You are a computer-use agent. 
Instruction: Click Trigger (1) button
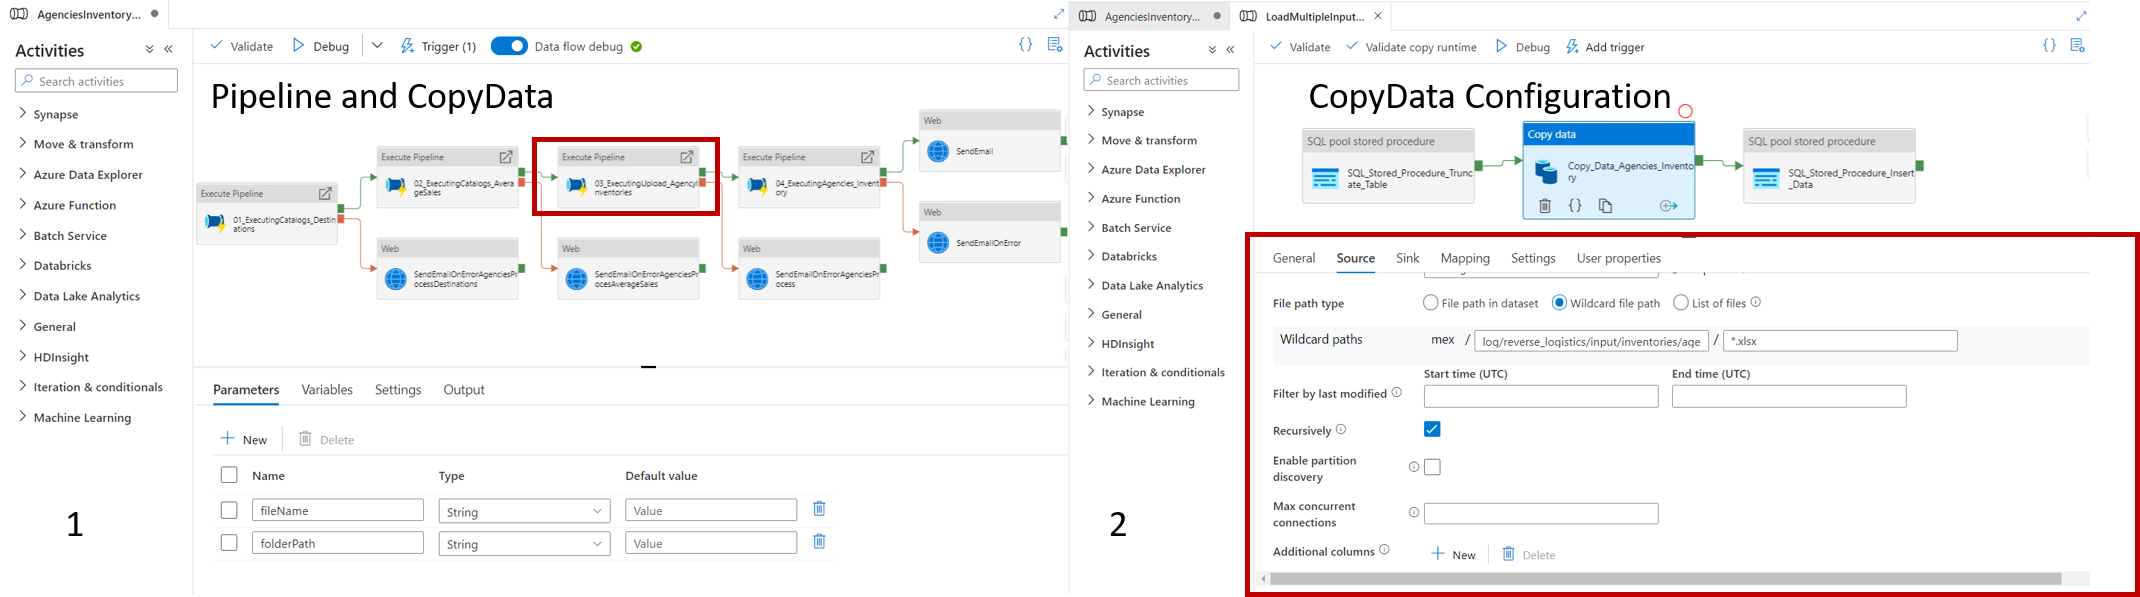438,46
